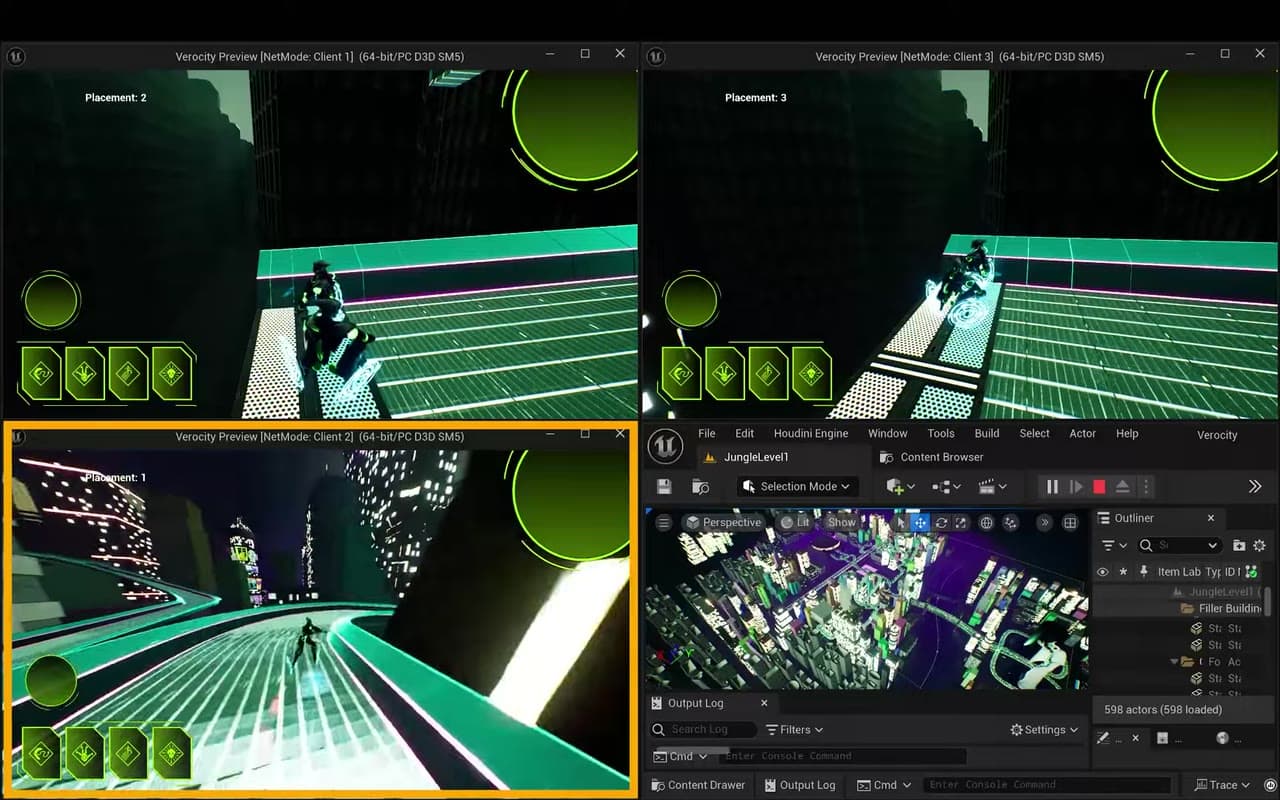Image resolution: width=1280 pixels, height=800 pixels.
Task: Activate the Scale gizmo tool
Action: coord(961,522)
